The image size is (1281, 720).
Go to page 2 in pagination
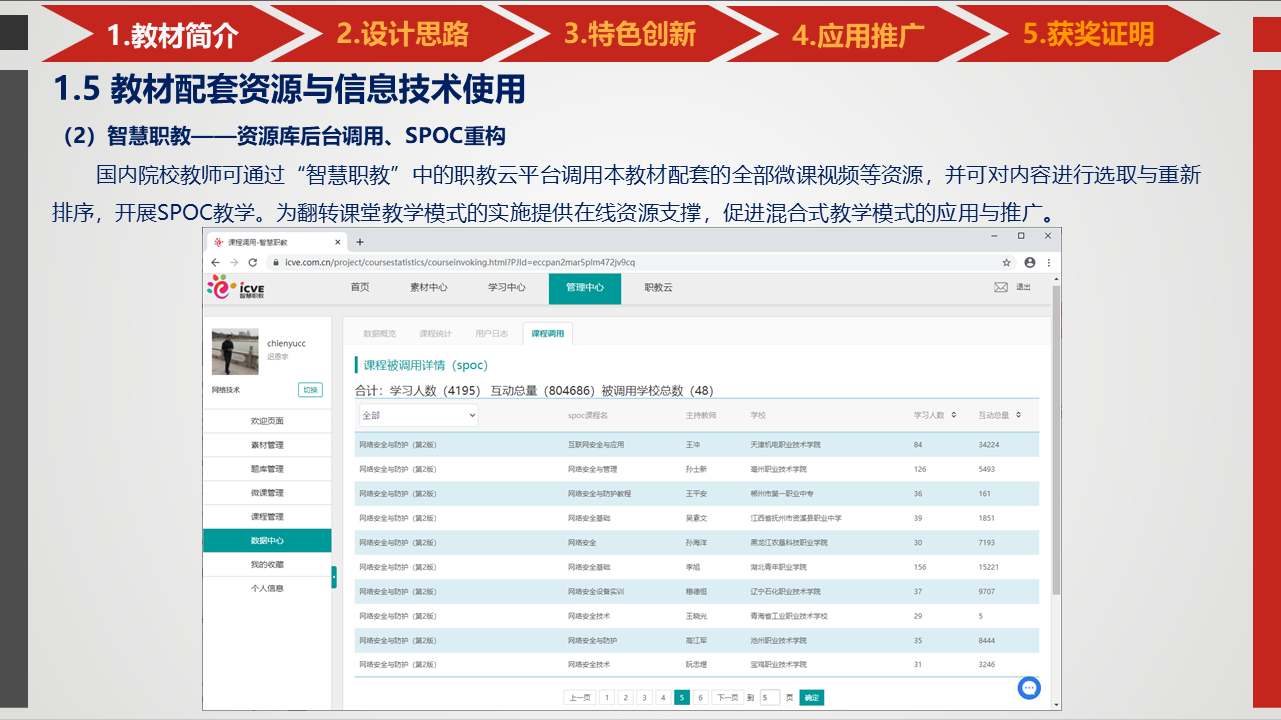[625, 698]
